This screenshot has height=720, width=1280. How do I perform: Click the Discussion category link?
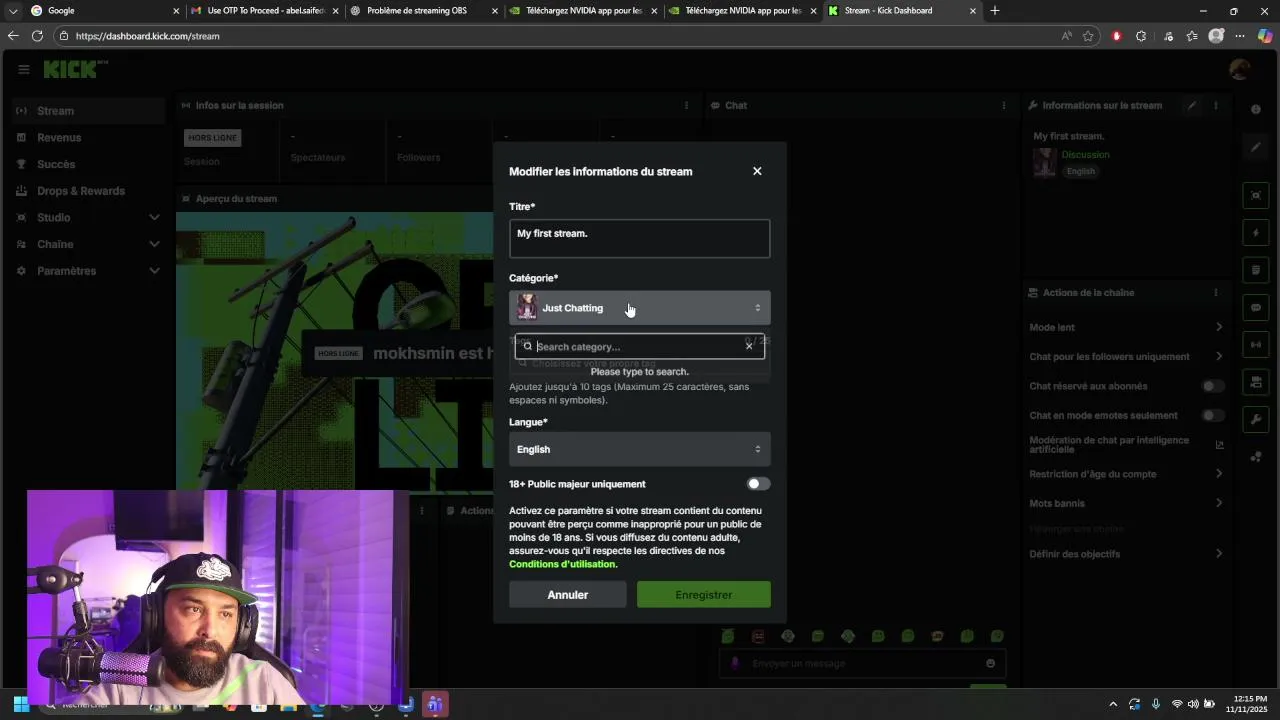coord(1085,155)
